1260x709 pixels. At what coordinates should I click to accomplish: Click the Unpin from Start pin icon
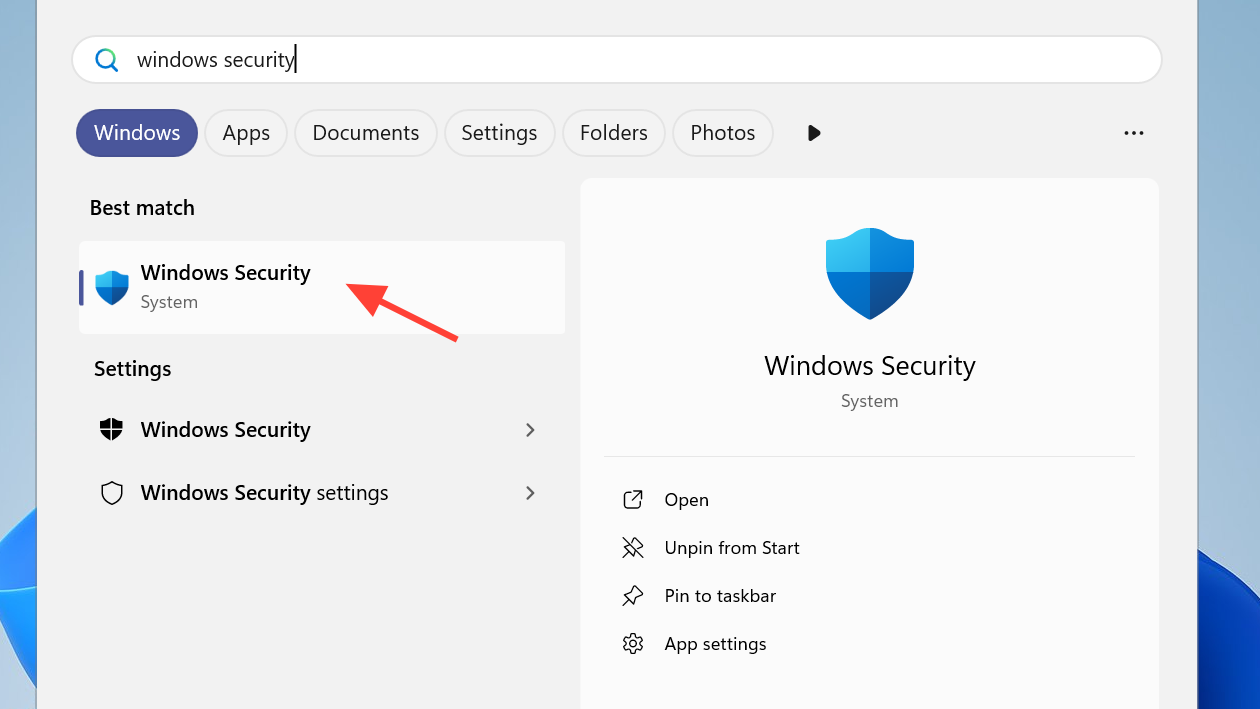point(632,548)
